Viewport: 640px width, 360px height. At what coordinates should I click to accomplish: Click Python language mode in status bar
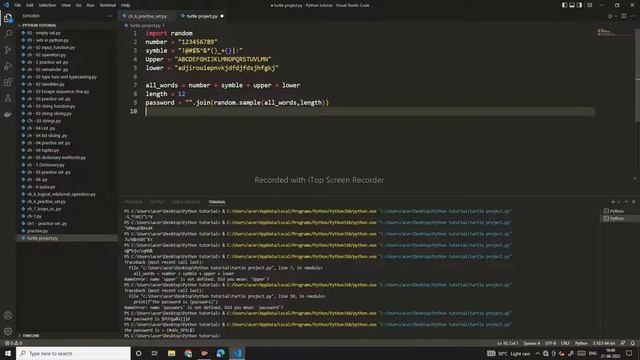(x=581, y=343)
